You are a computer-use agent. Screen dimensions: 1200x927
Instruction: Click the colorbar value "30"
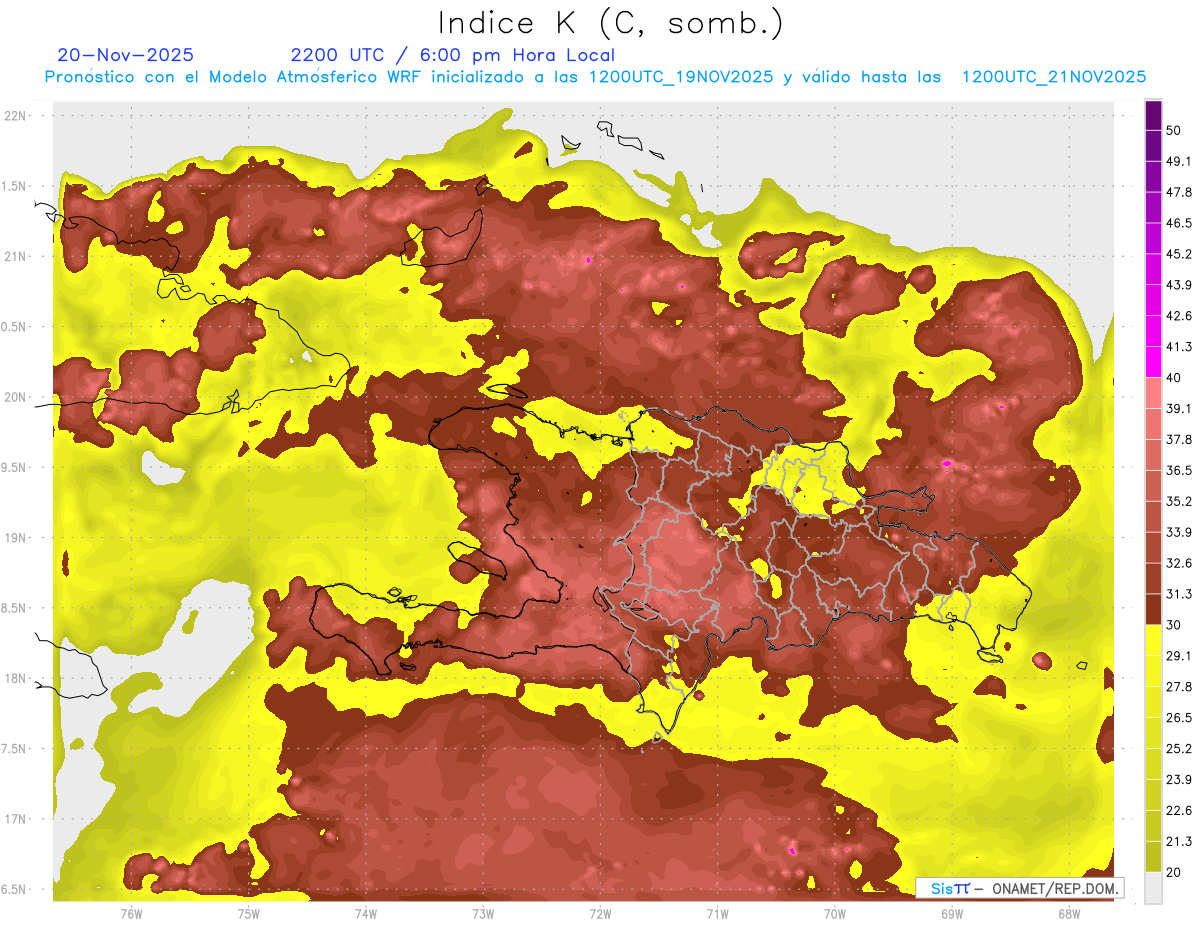1174,625
